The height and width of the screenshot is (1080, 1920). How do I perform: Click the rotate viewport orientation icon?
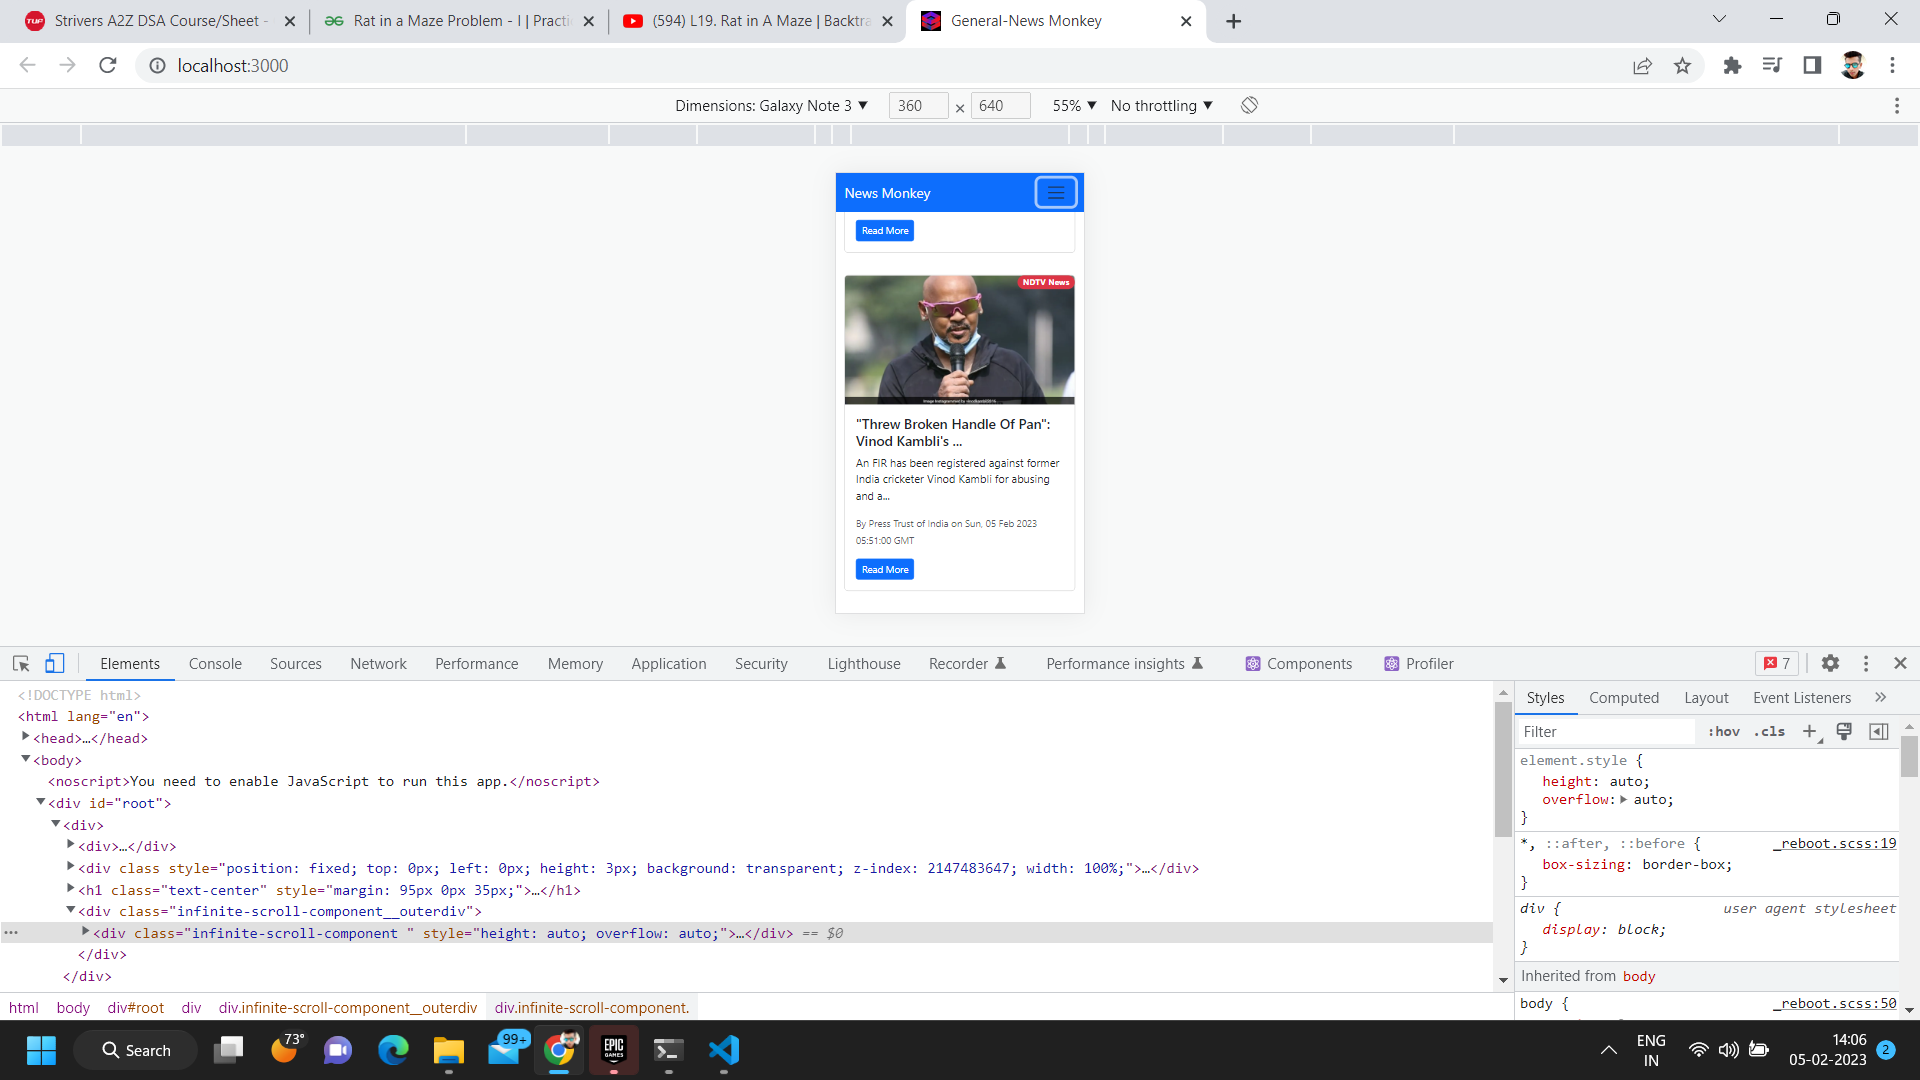[1248, 105]
